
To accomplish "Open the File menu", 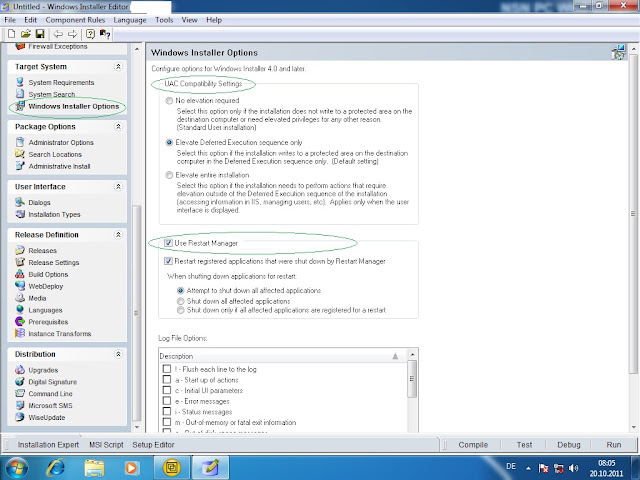I will pos(10,20).
